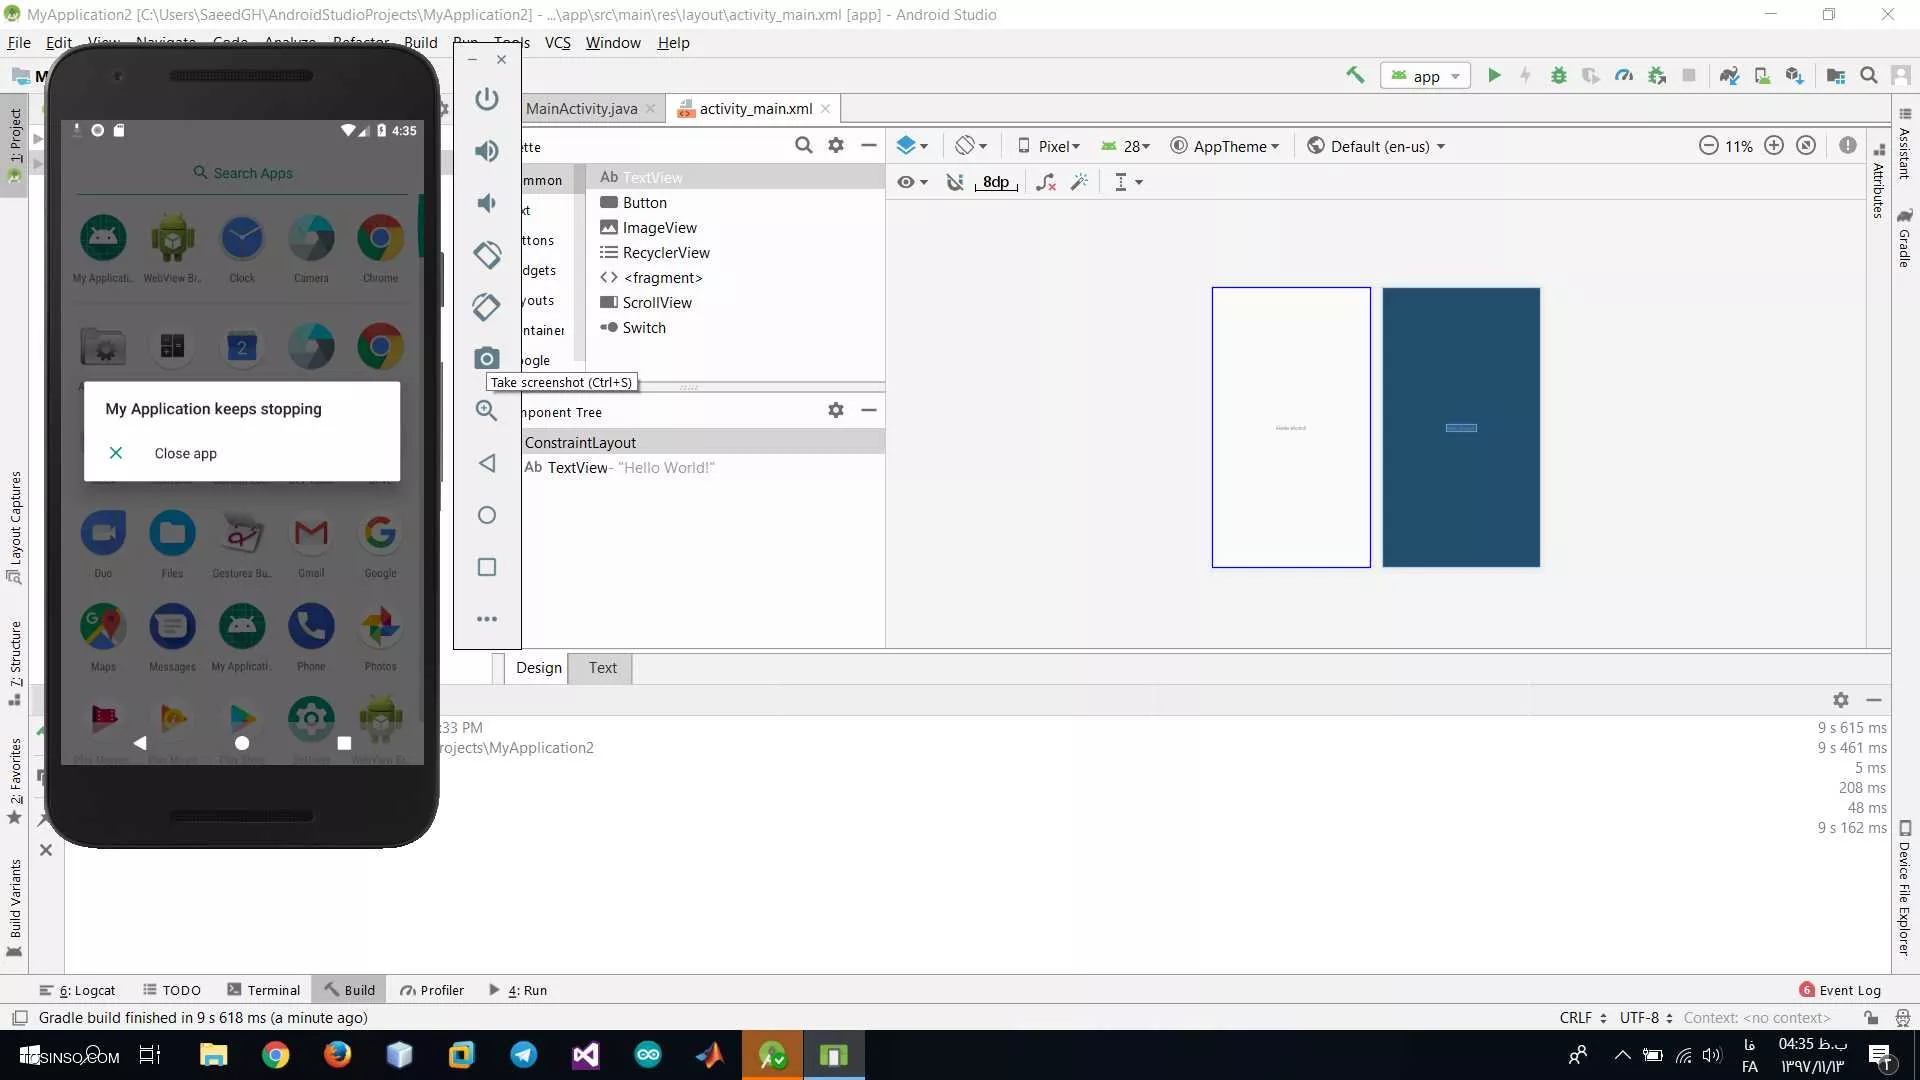The width and height of the screenshot is (1920, 1080).
Task: Open the Window menu
Action: coord(613,43)
